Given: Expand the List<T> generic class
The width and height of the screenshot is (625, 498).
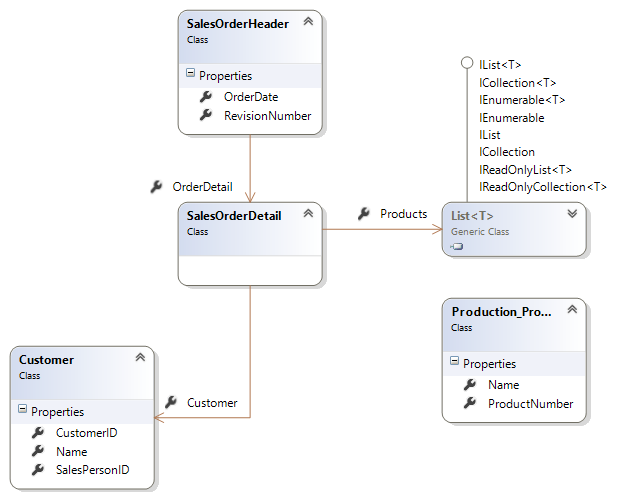Looking at the screenshot, I should 572,213.
